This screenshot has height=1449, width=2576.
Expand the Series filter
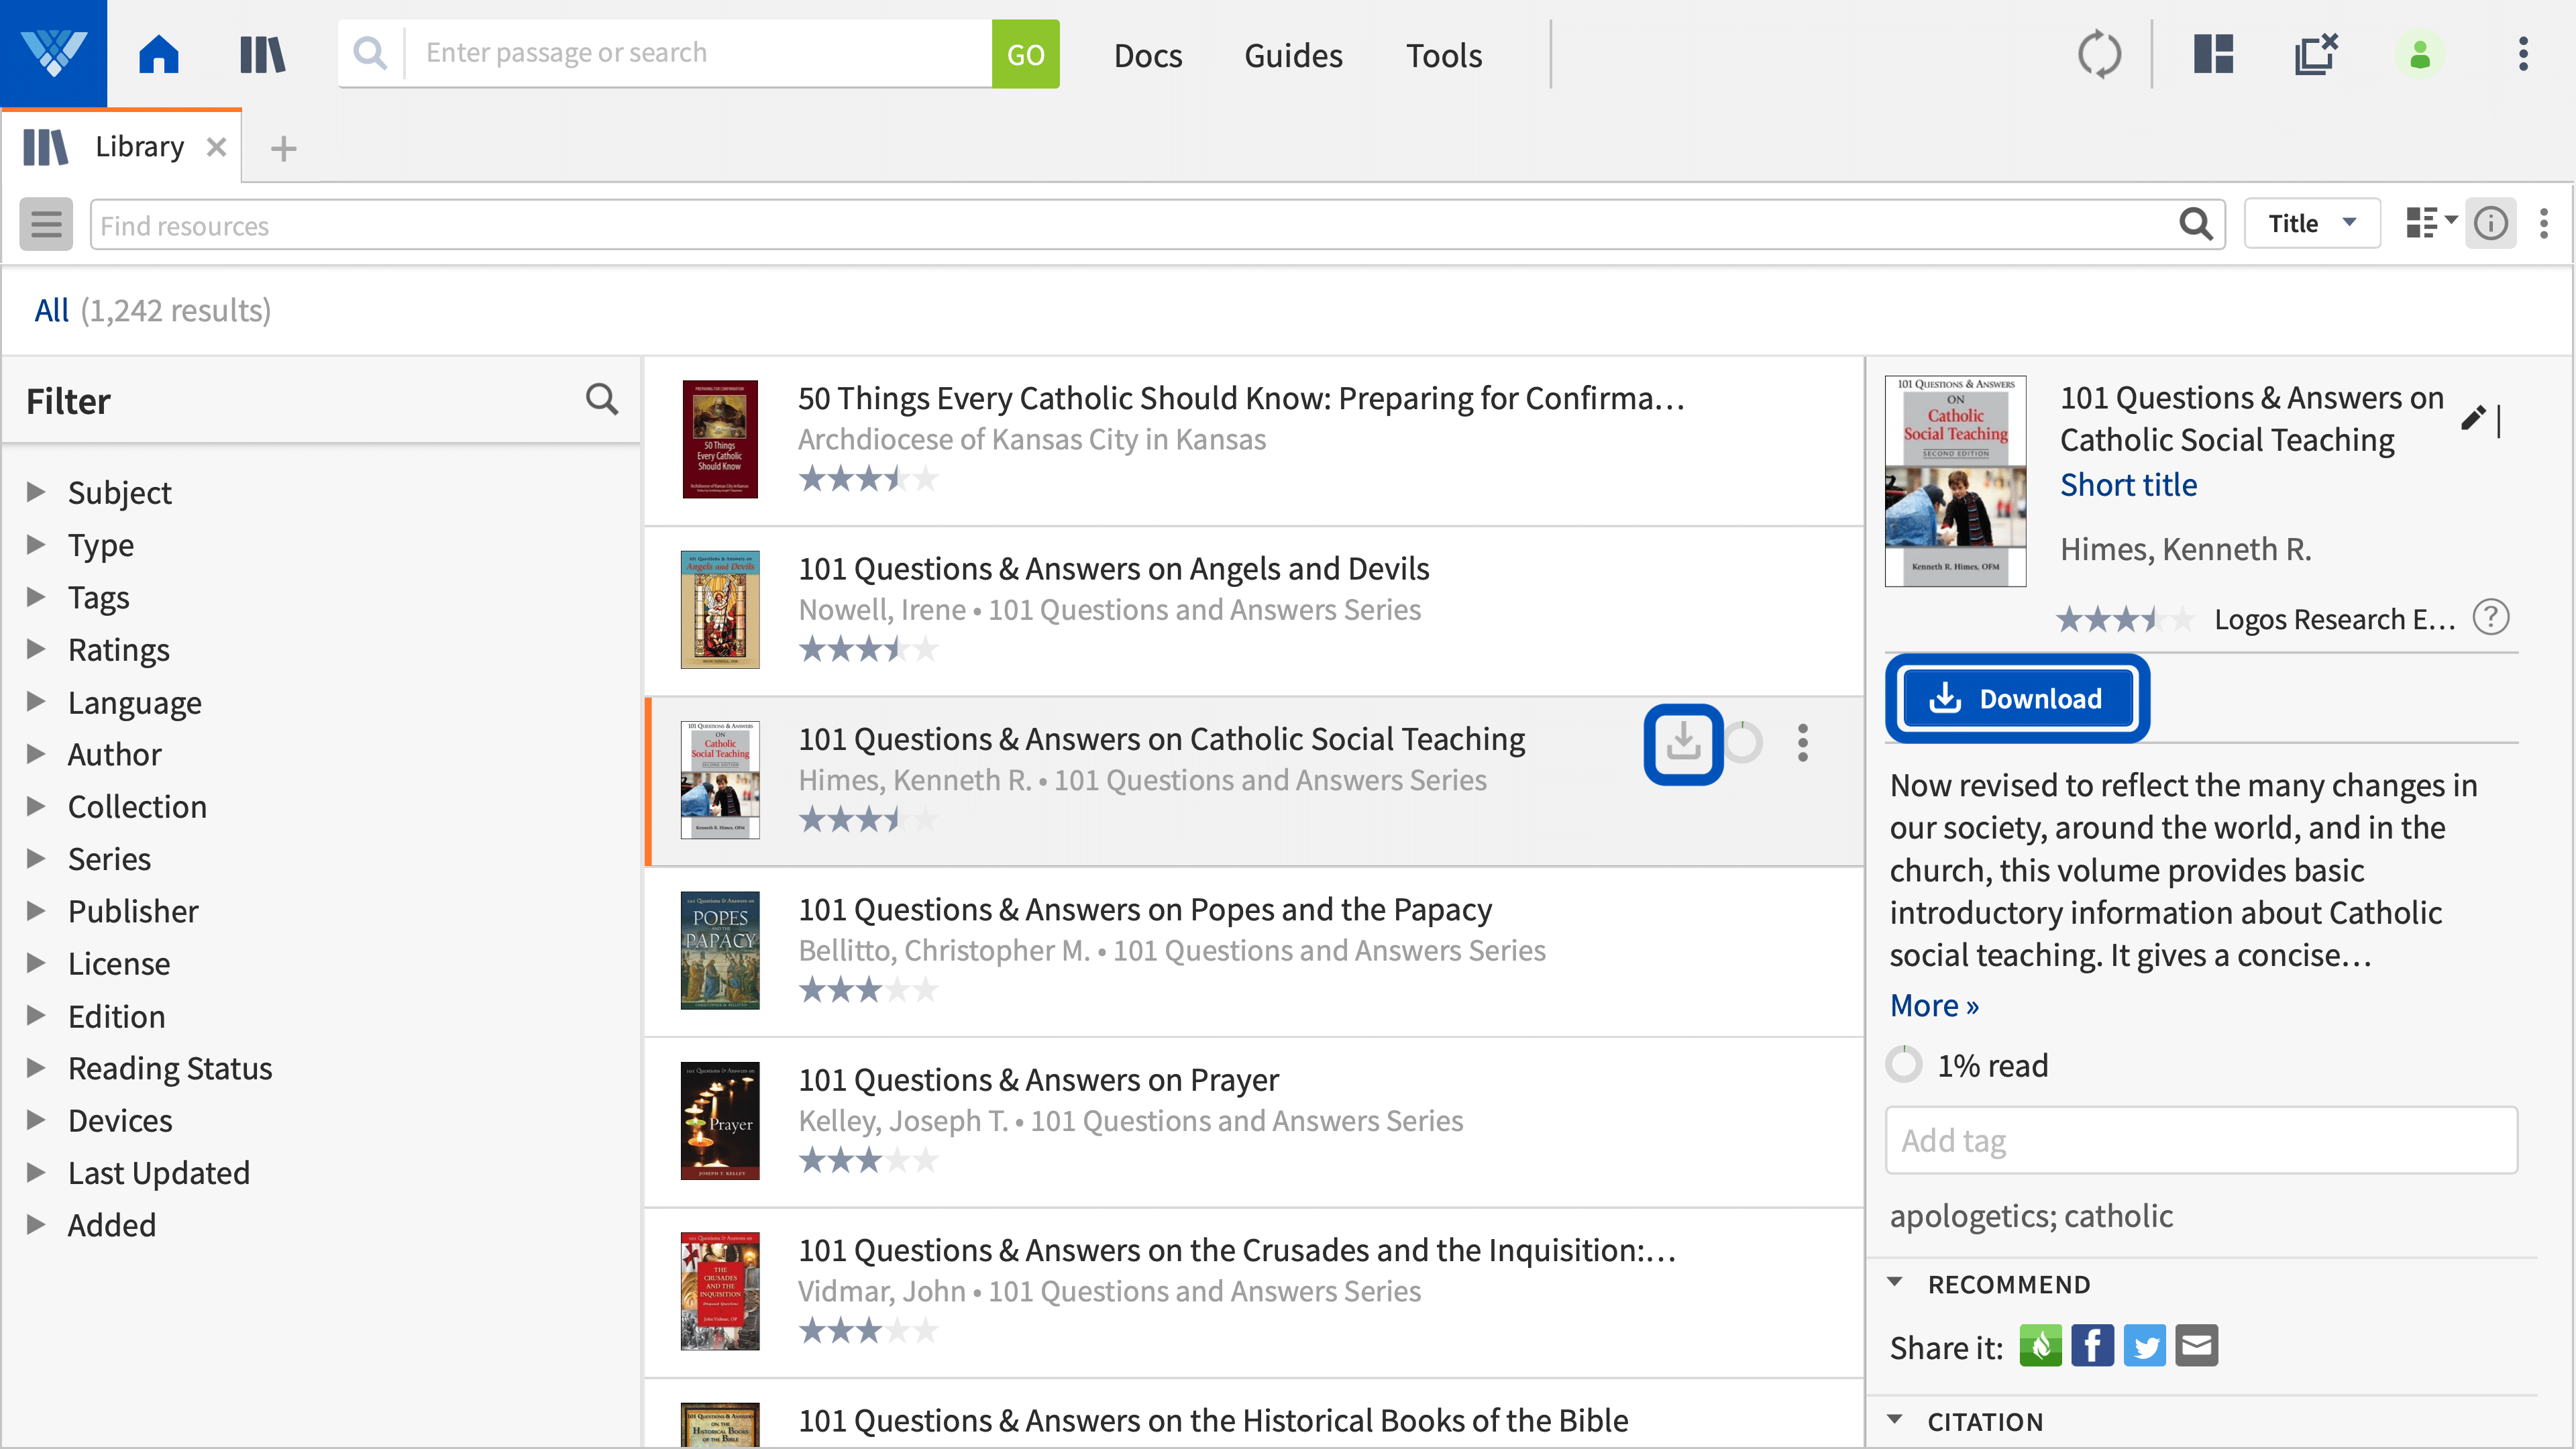[36, 858]
